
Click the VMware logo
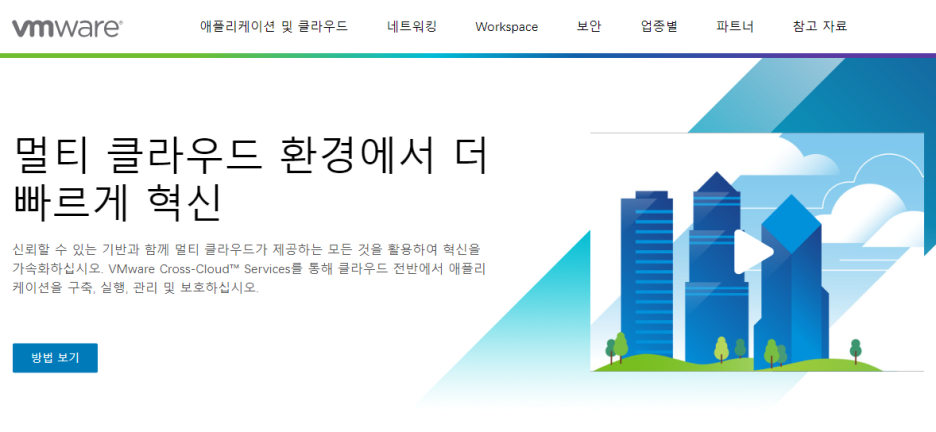click(x=67, y=27)
